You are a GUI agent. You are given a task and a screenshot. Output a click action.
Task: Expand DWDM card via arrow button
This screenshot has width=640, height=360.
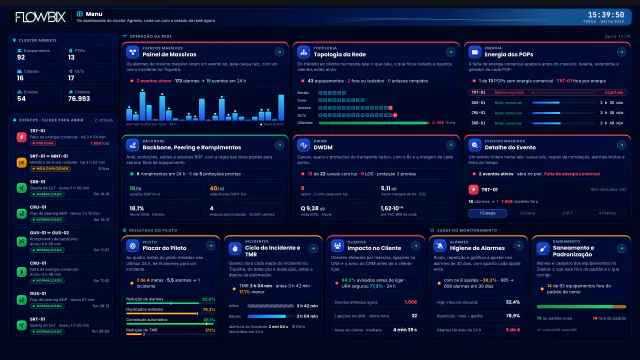point(450,145)
